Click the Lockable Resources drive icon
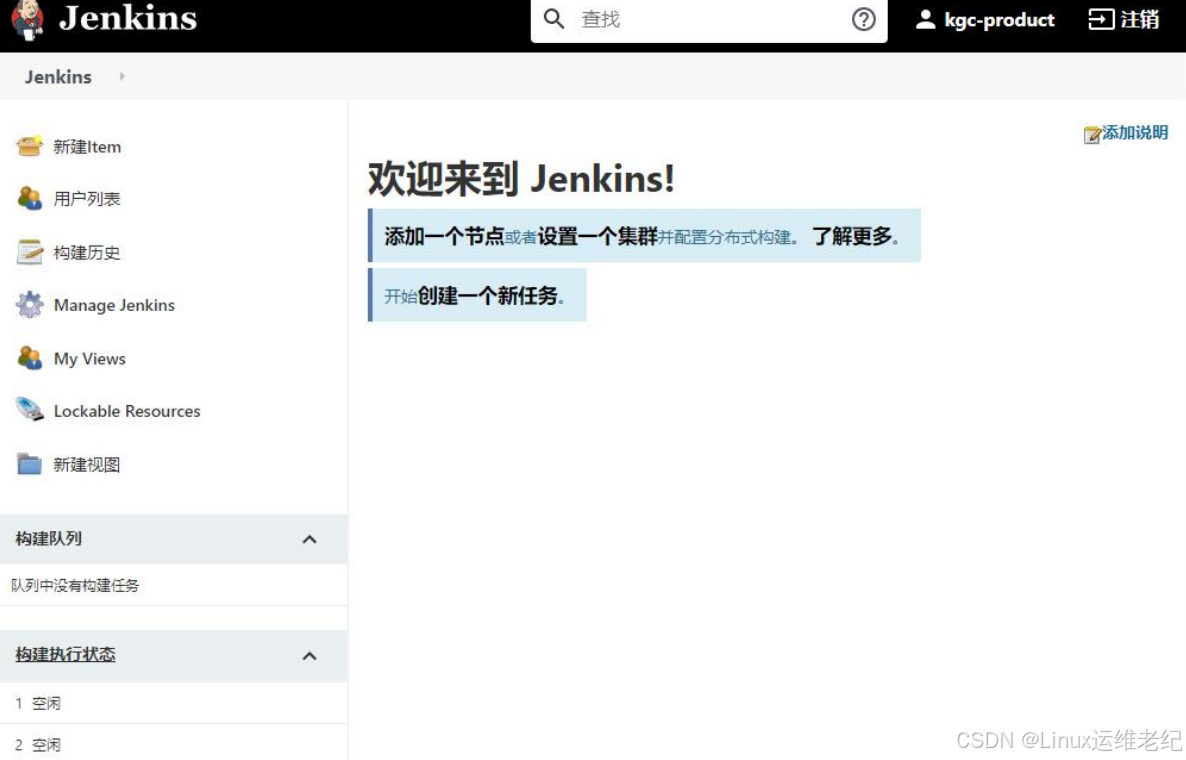 pyautogui.click(x=29, y=410)
